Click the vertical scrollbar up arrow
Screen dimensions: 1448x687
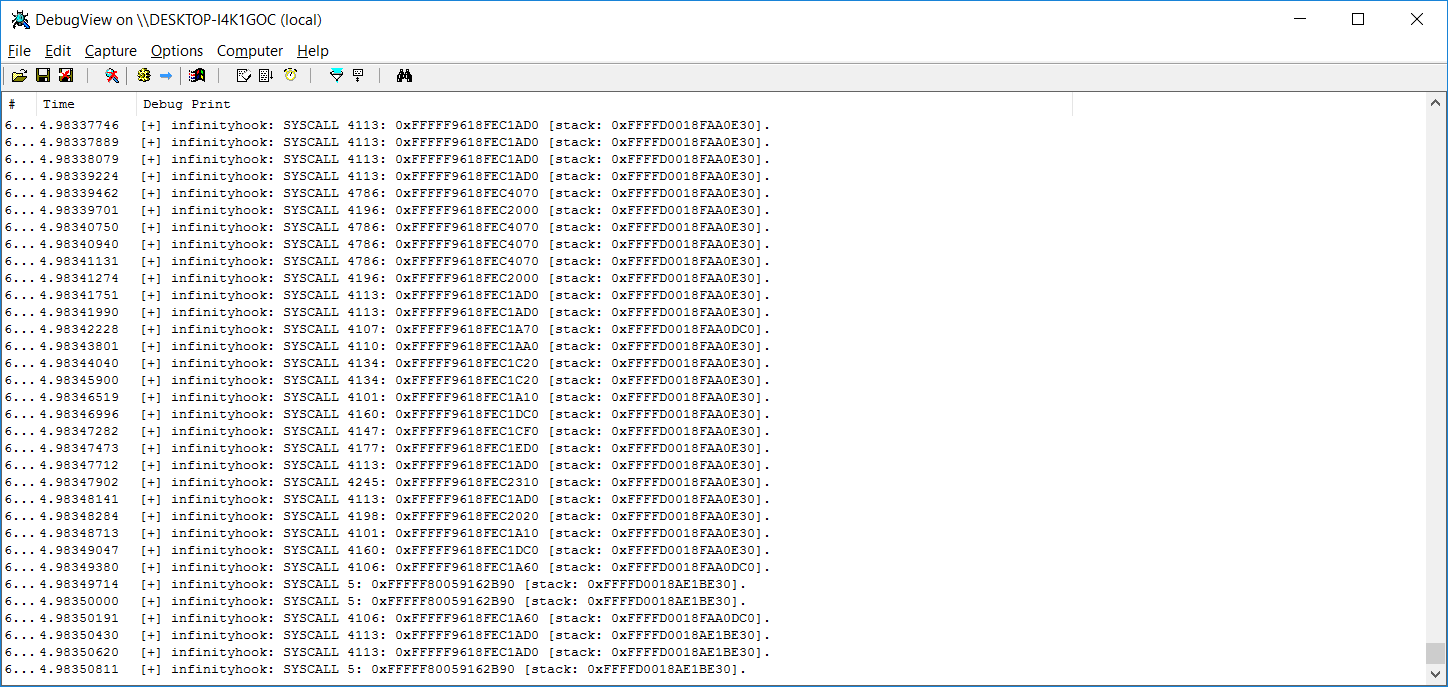point(1436,103)
